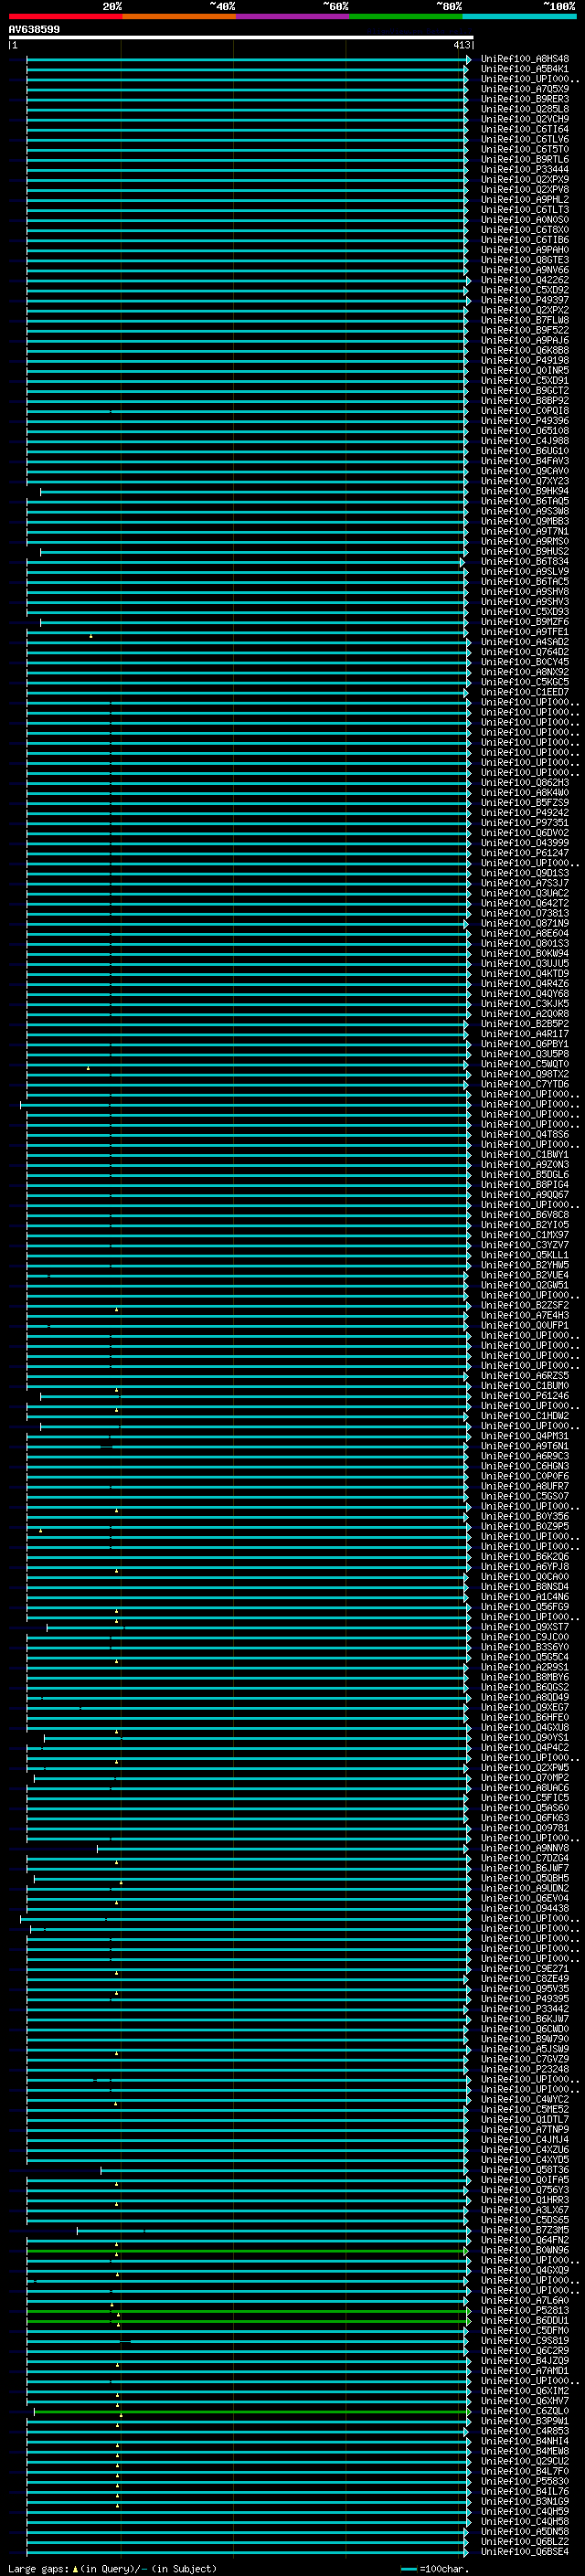The image size is (585, 2576).
Task: Click the UniRef100_B8PIG4 label
Action: point(524,1184)
